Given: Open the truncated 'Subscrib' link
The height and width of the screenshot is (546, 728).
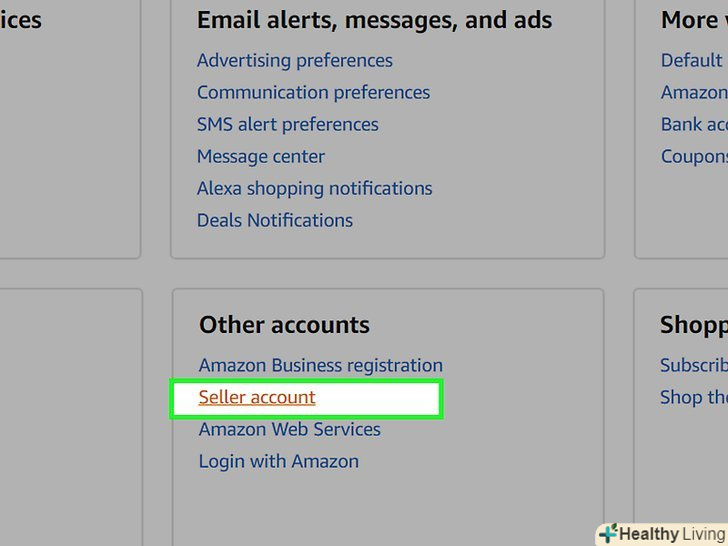Looking at the screenshot, I should pyautogui.click(x=694, y=366).
